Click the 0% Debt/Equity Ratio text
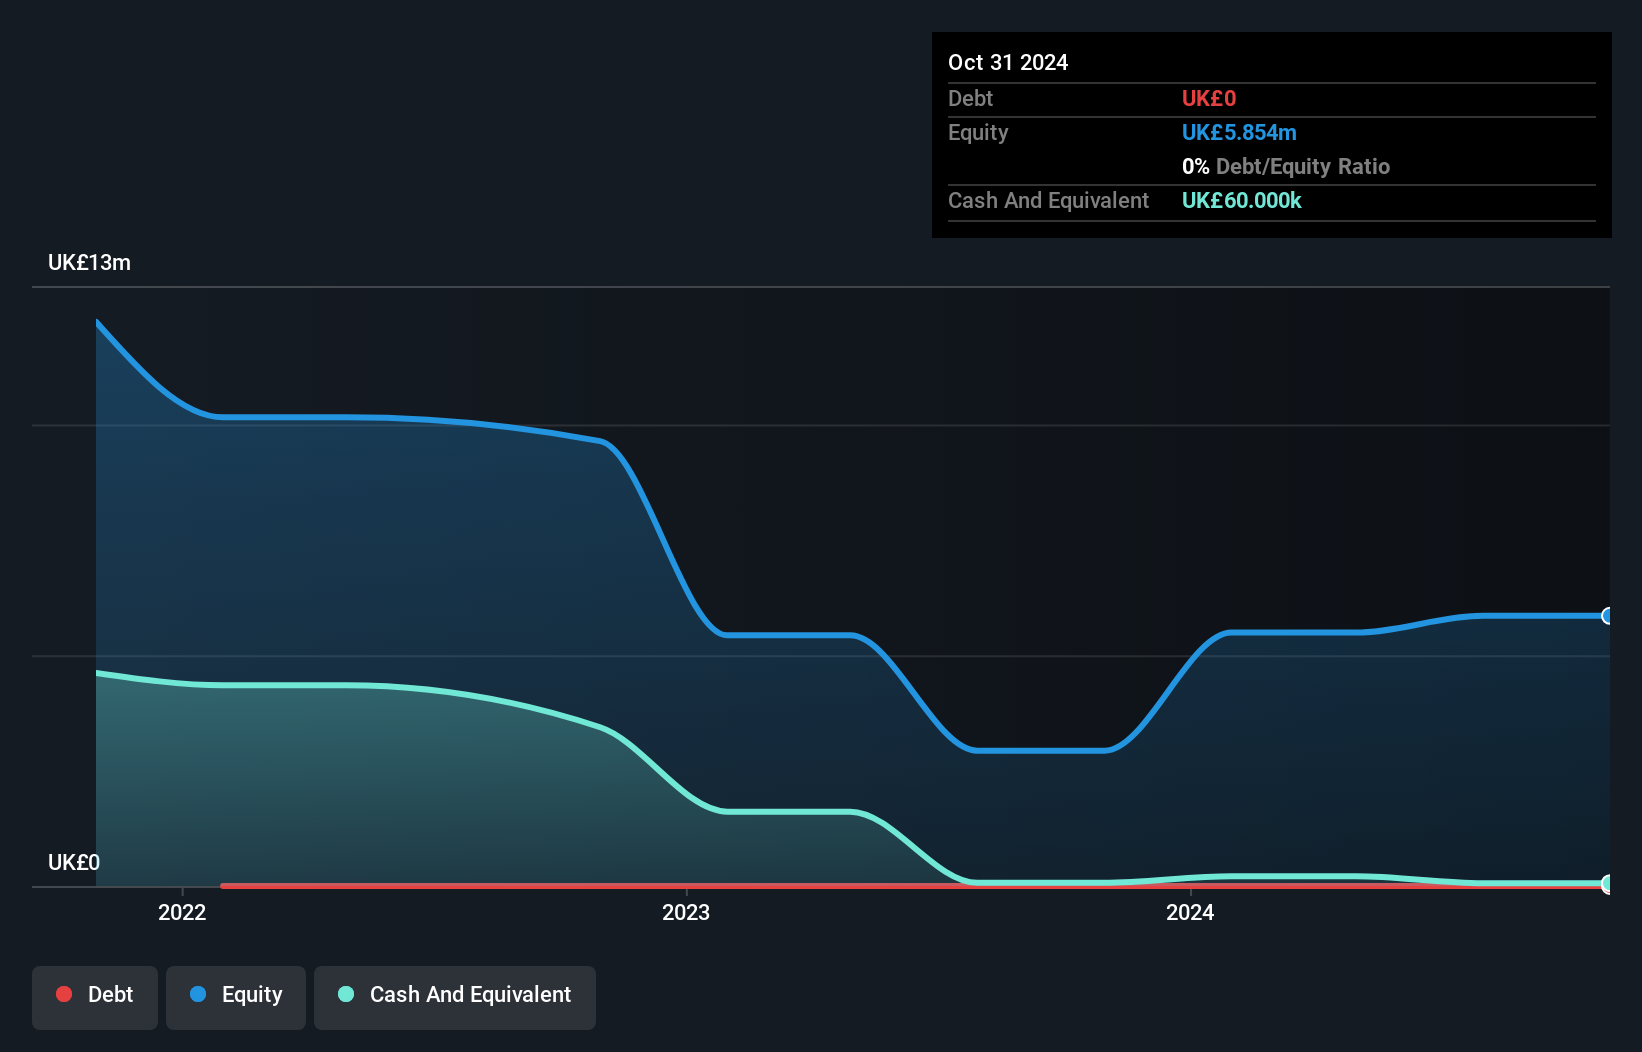1642x1052 pixels. pos(1286,166)
